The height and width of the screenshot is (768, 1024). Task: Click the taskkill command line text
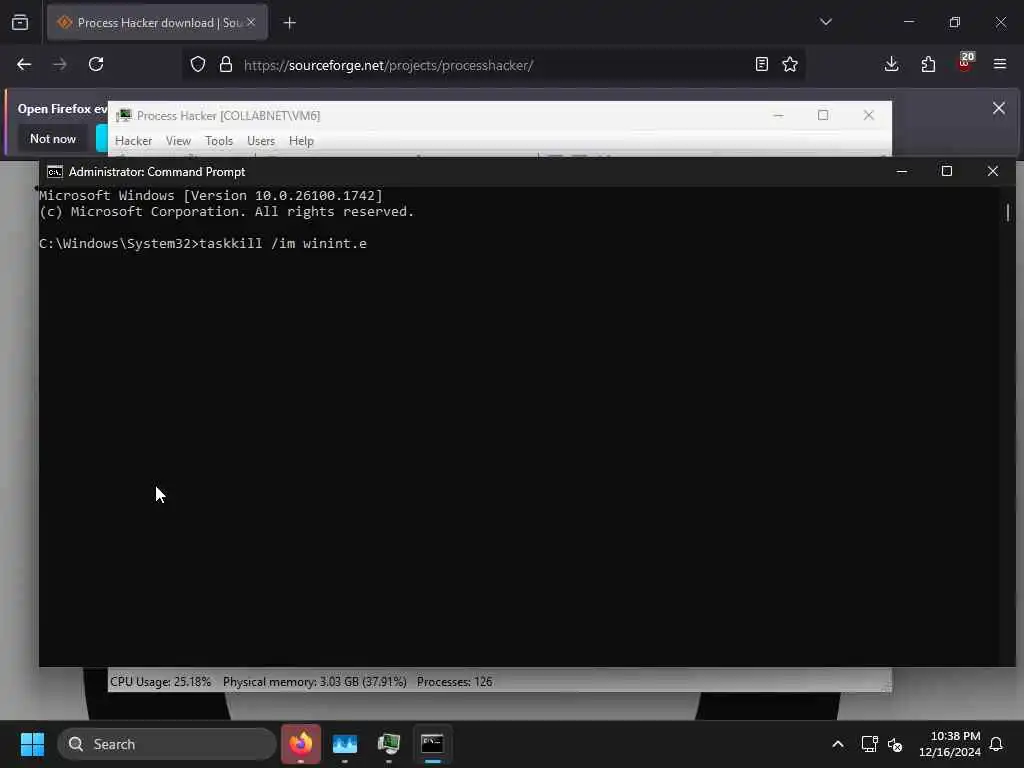coord(202,244)
